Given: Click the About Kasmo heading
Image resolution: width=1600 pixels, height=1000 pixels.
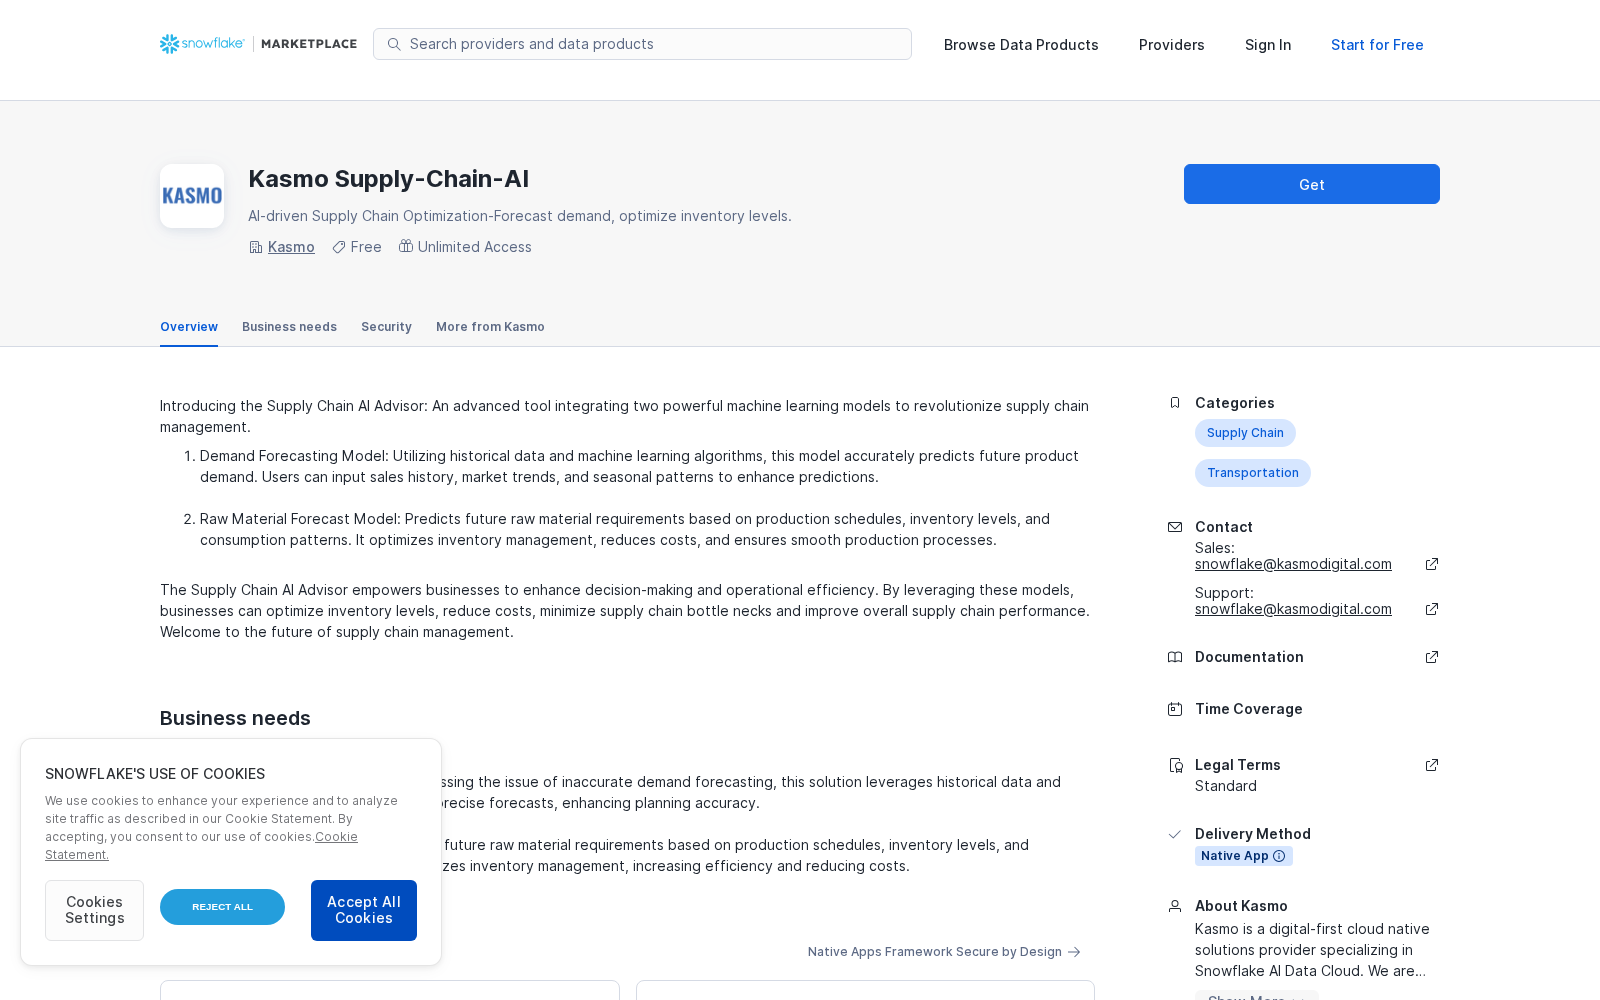Looking at the screenshot, I should 1241,906.
